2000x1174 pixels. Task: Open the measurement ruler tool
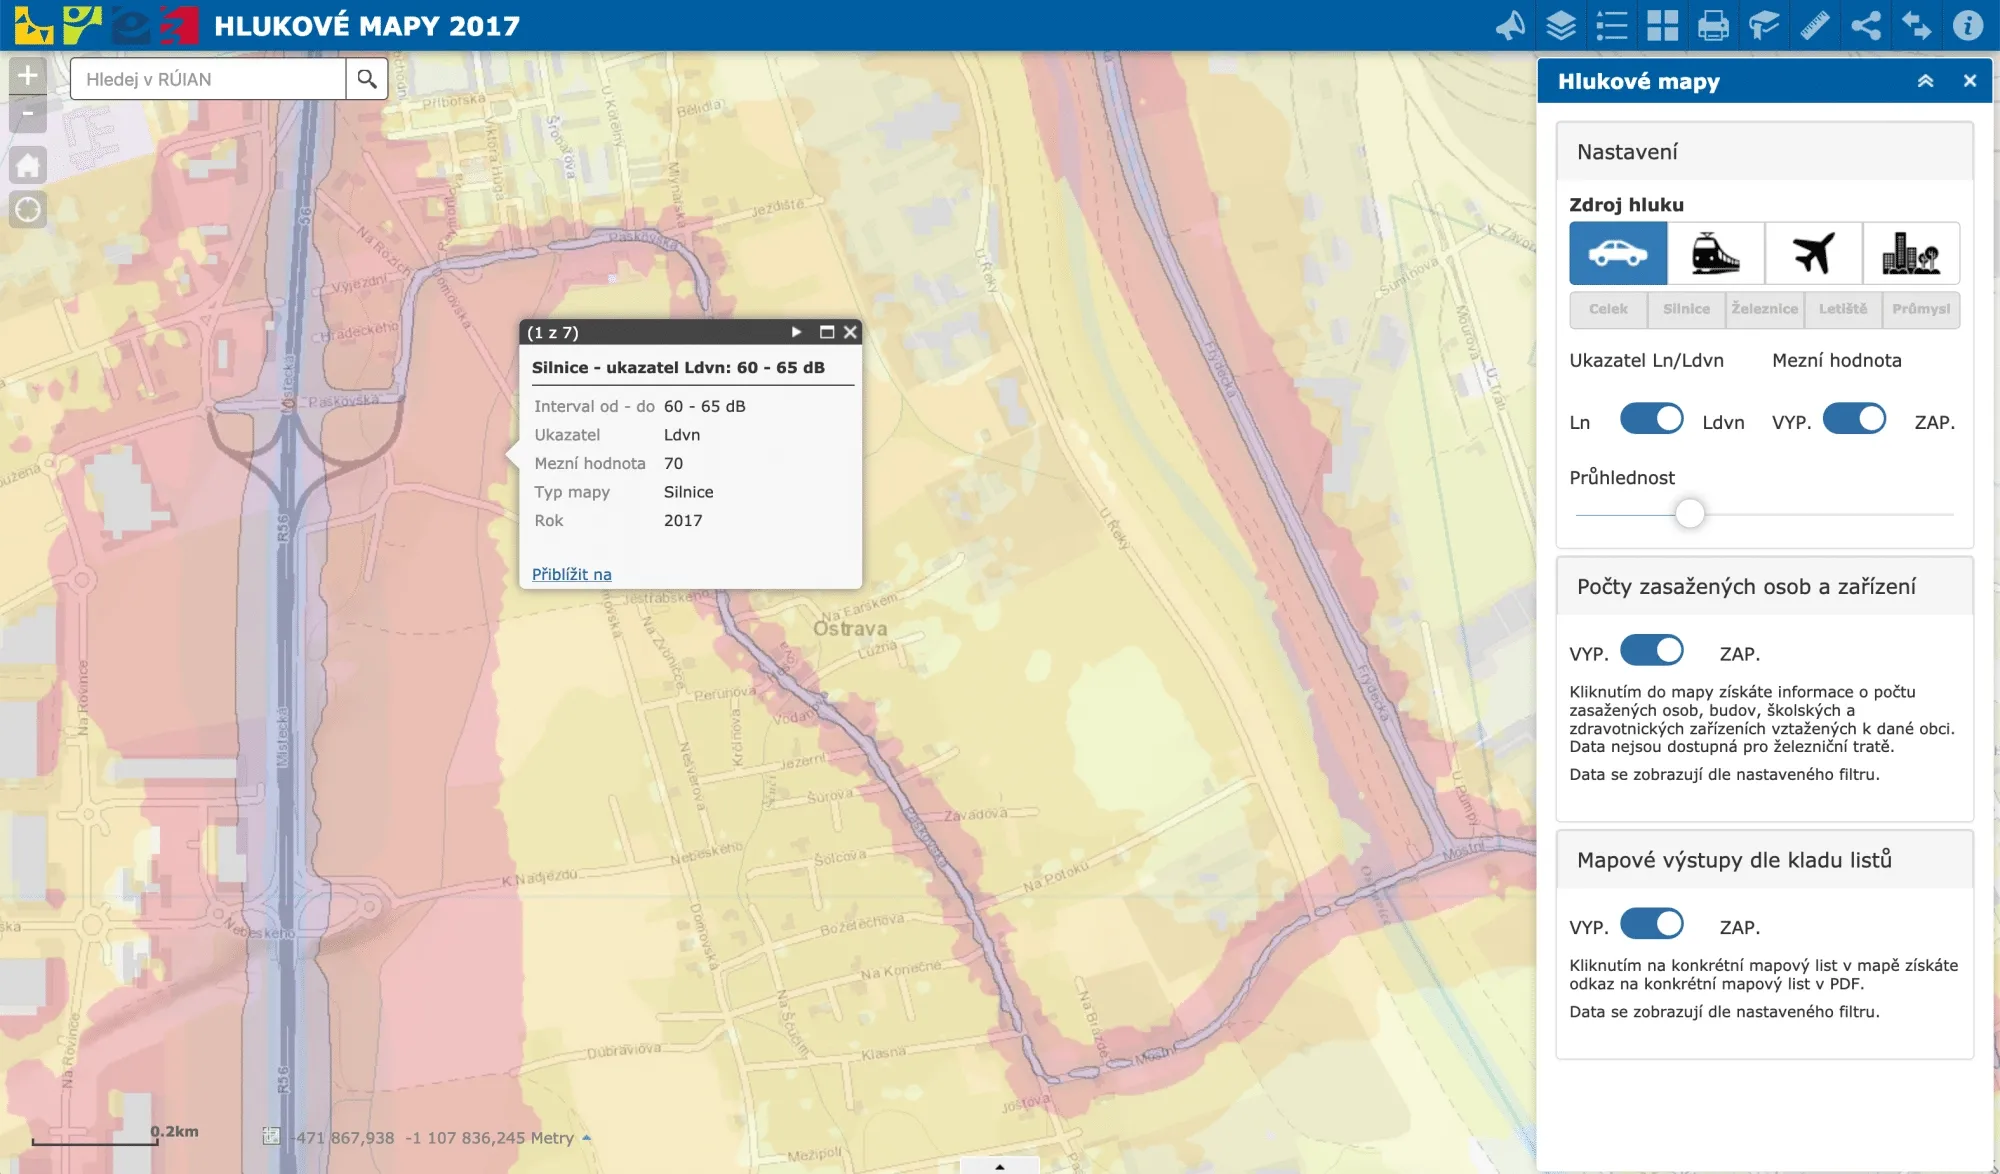(1815, 25)
